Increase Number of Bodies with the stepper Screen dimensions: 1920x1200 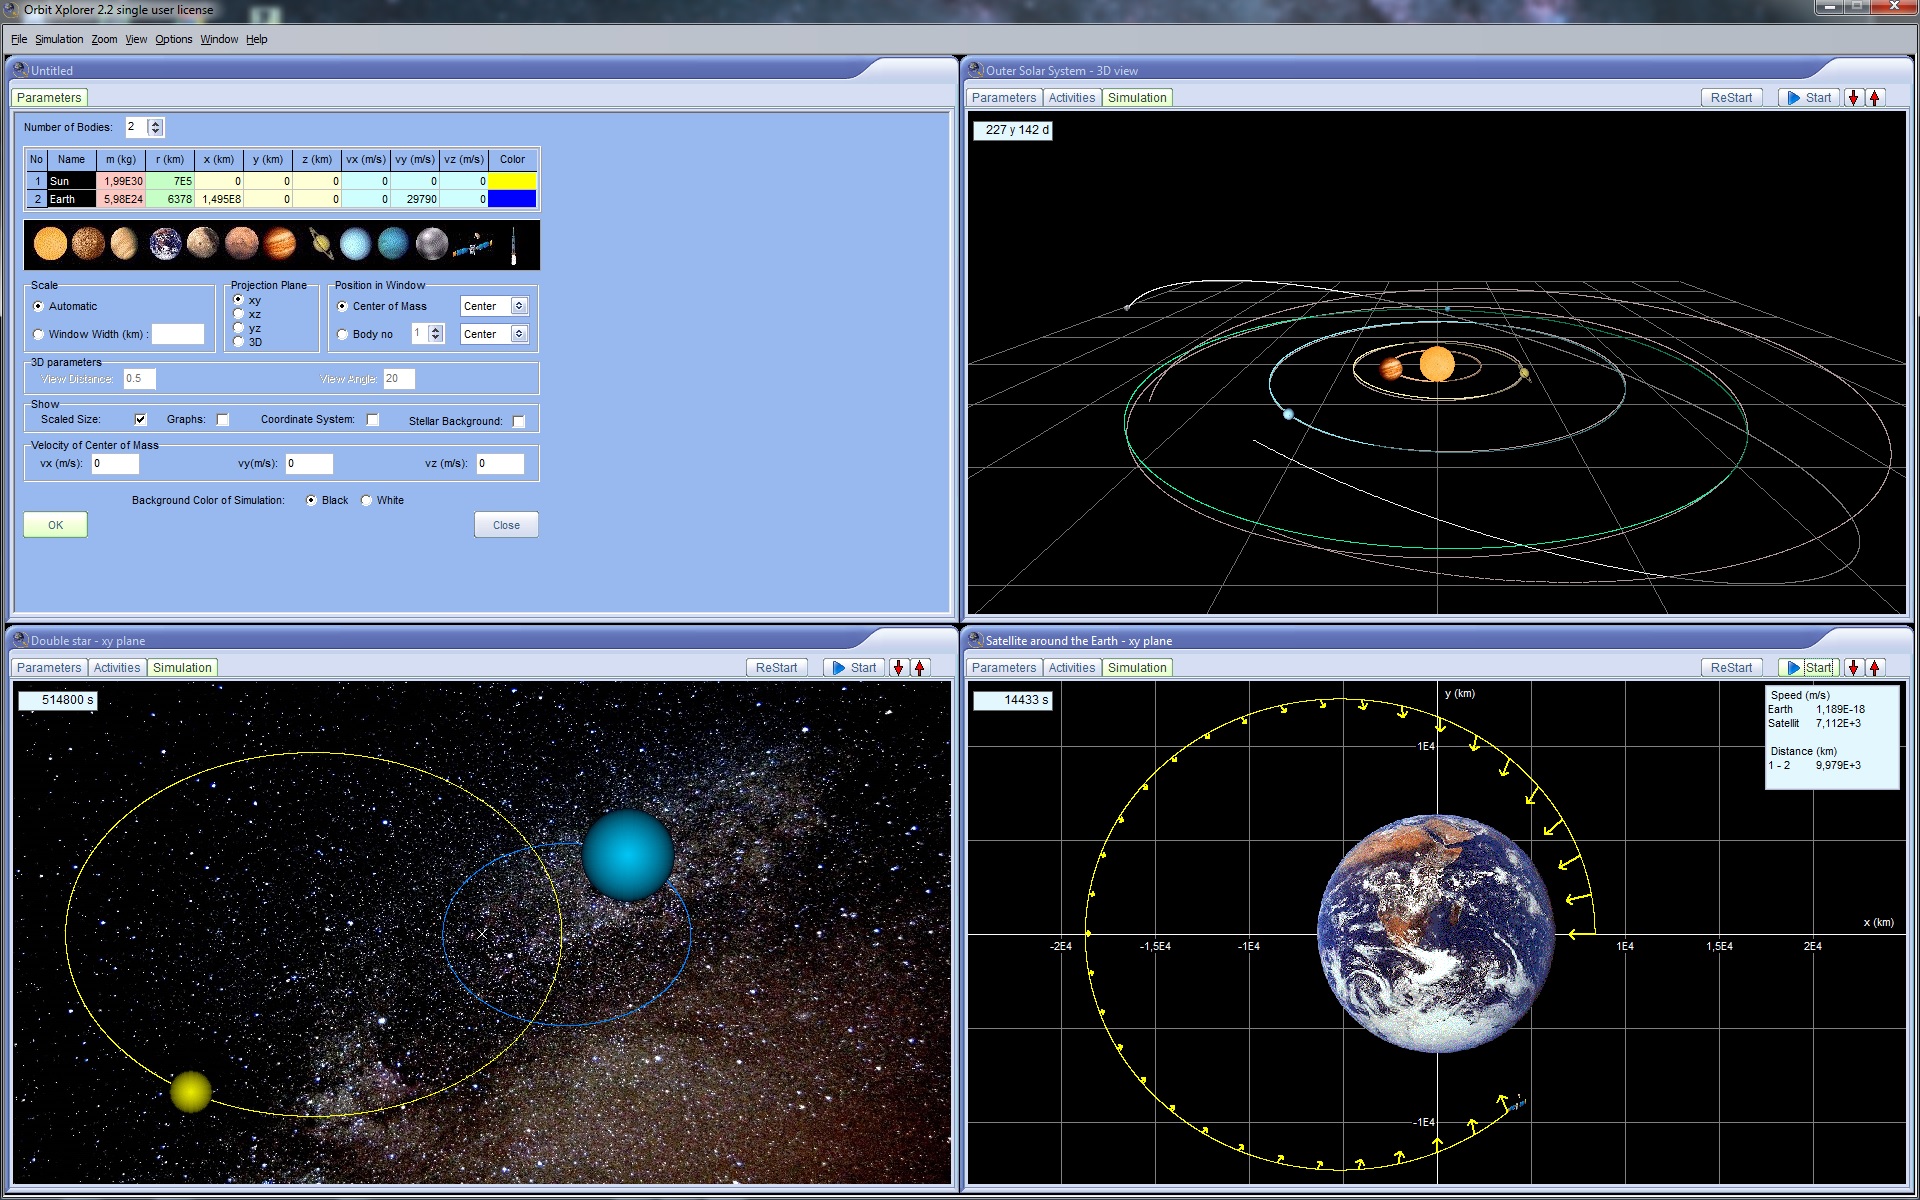click(x=156, y=122)
